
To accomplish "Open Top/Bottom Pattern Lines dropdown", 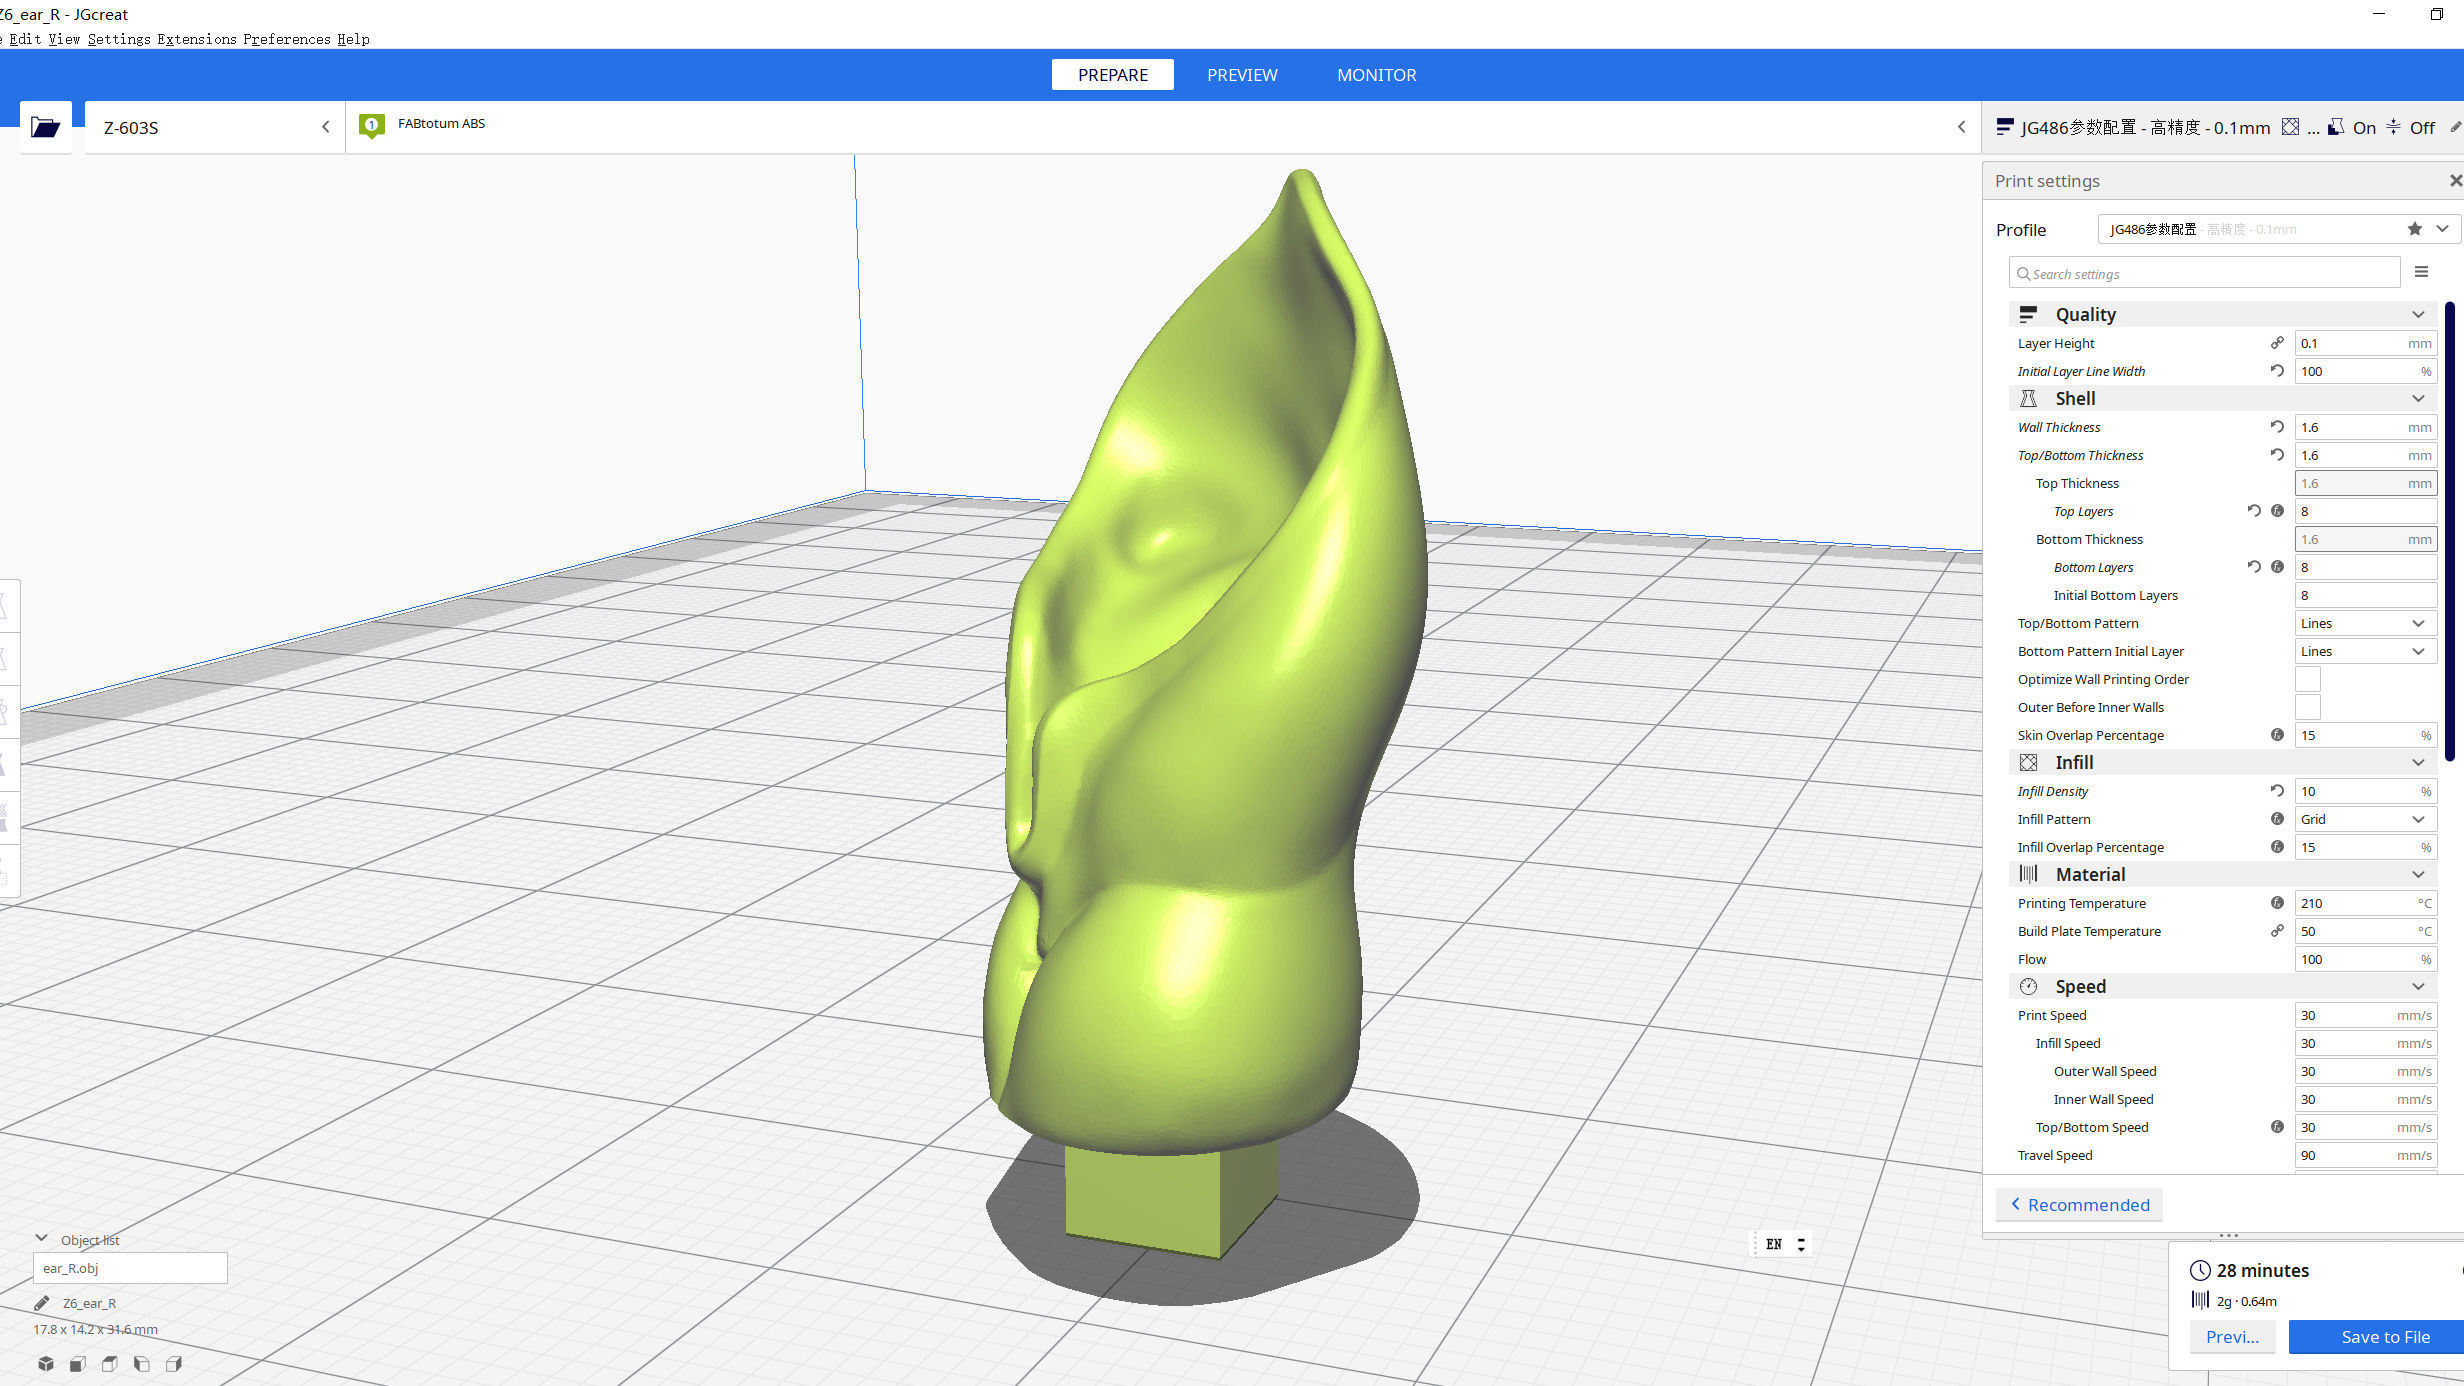I will coord(2364,623).
